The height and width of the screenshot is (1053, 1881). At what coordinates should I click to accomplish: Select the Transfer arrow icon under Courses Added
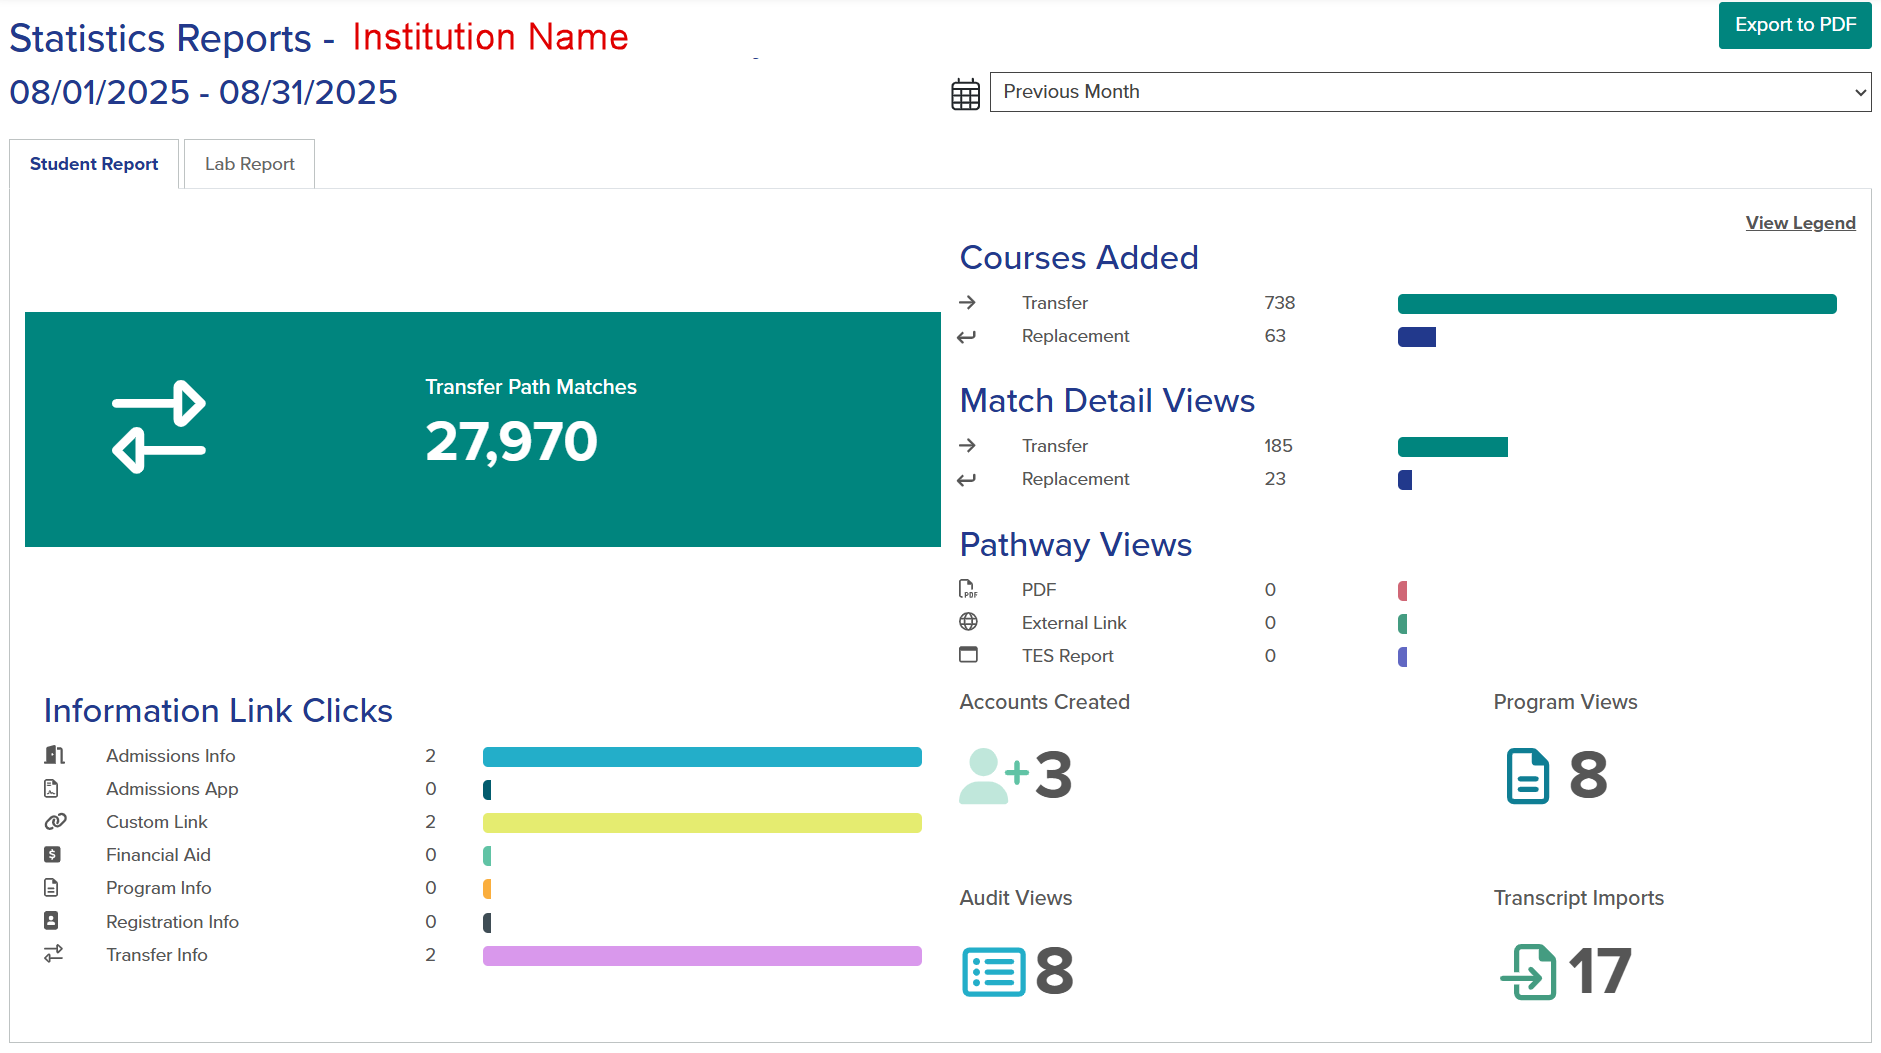pos(969,302)
